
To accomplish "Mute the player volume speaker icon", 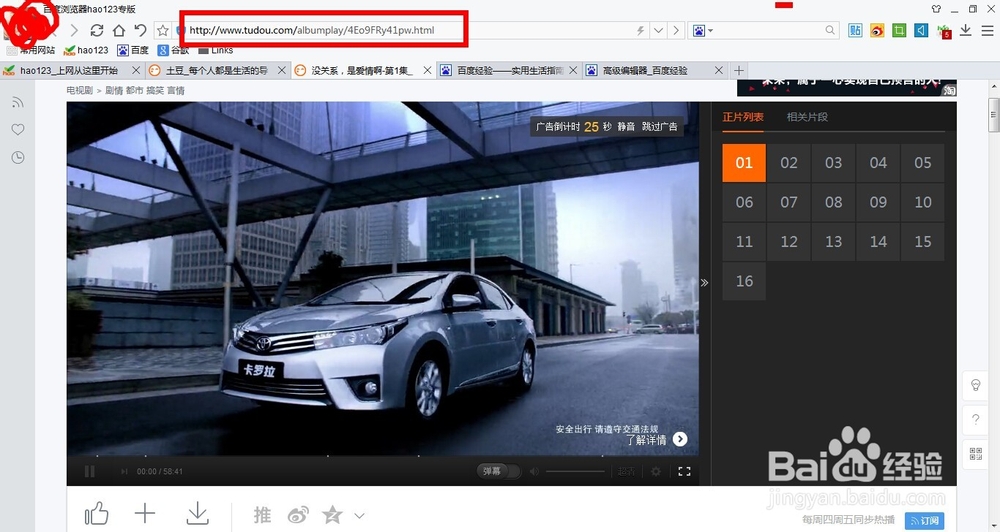I will point(534,471).
